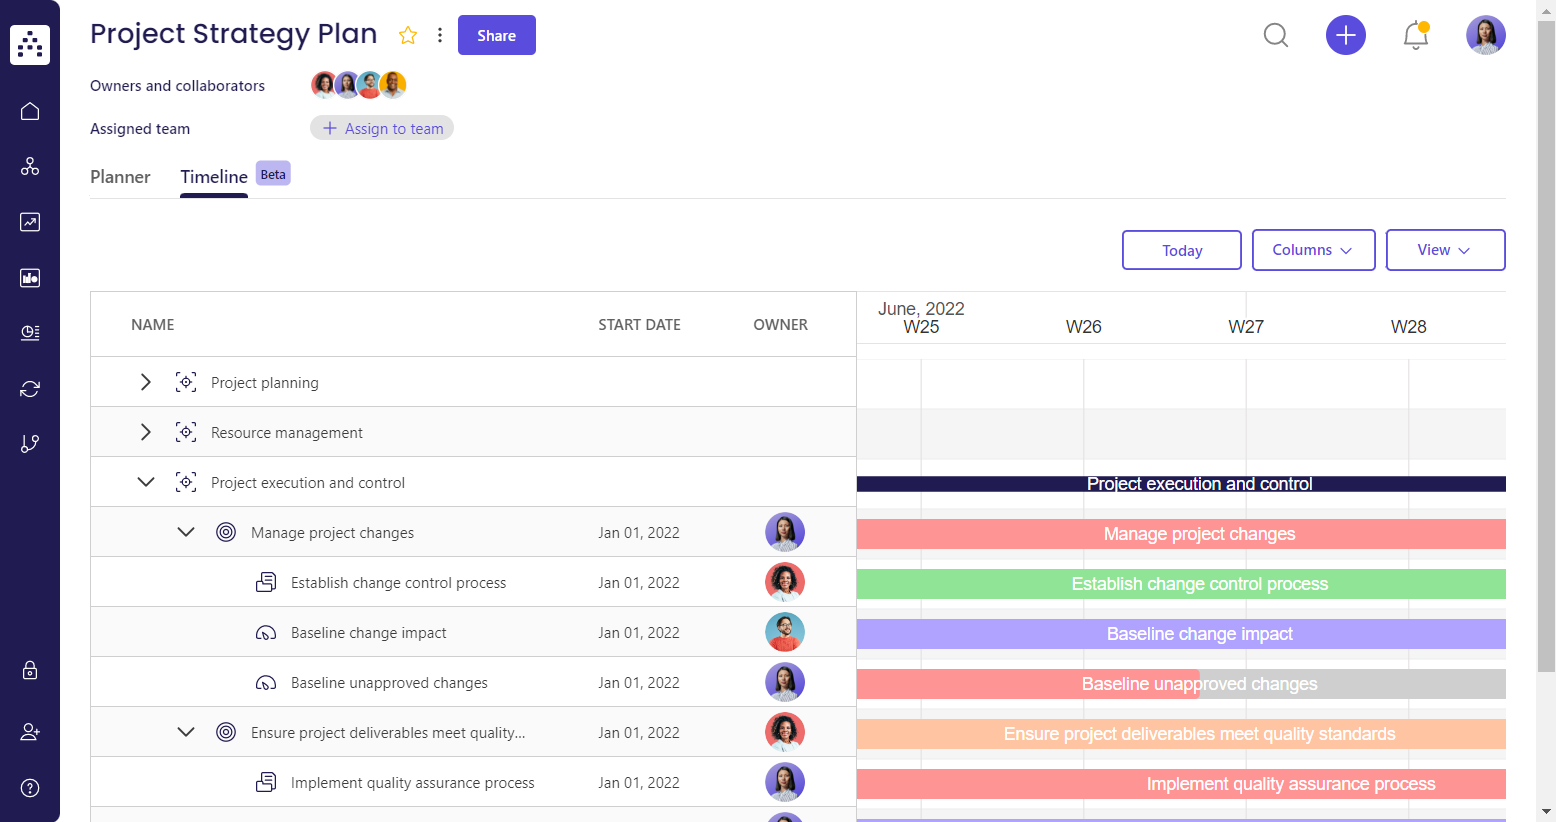Open the Timeline Beta tab

213,177
